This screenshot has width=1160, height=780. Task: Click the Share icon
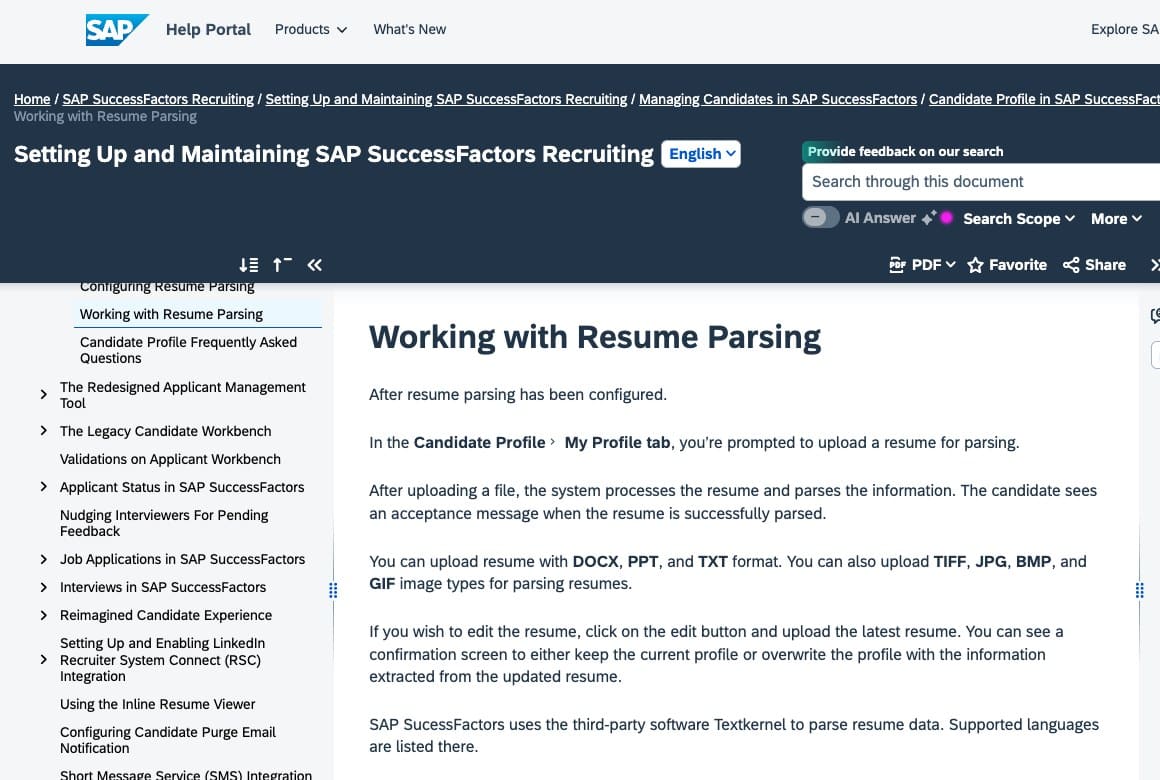pyautogui.click(x=1070, y=265)
